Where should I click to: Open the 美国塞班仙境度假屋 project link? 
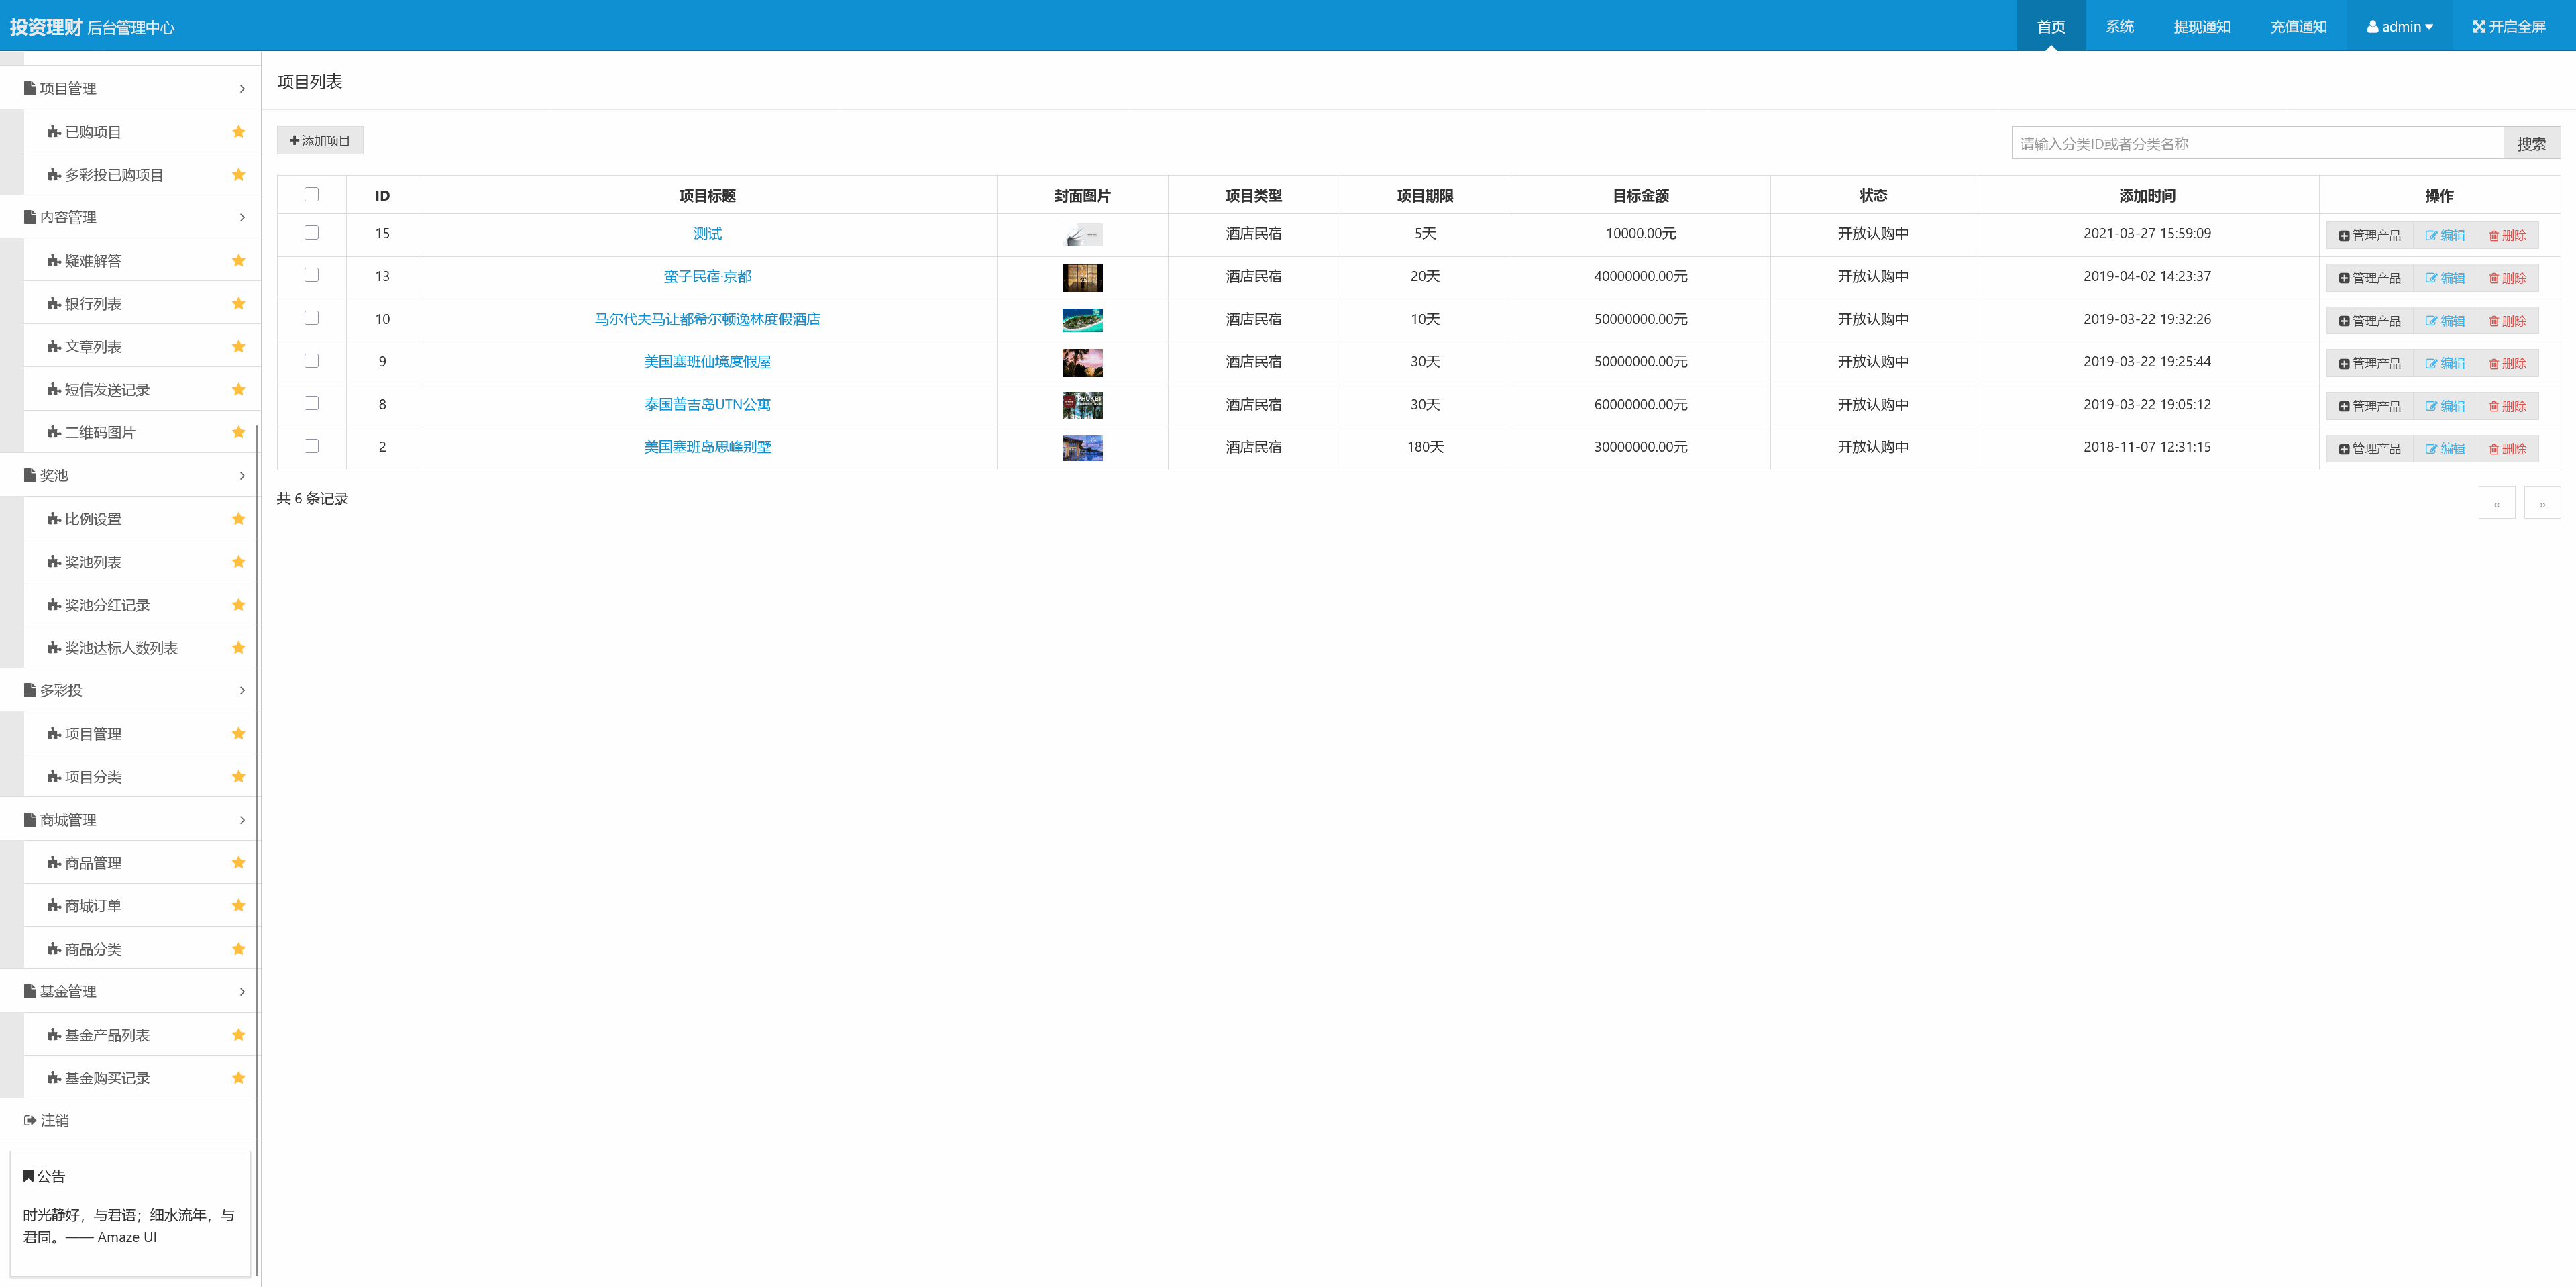[707, 362]
